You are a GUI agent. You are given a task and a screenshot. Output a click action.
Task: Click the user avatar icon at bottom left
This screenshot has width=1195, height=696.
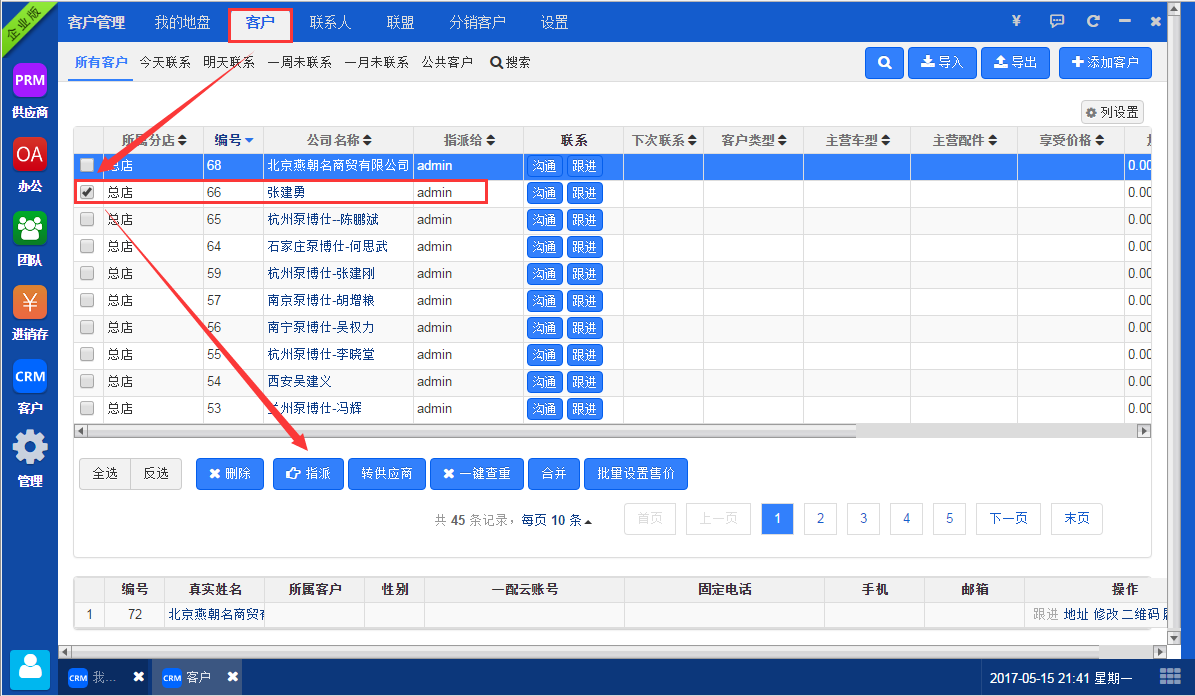30,669
